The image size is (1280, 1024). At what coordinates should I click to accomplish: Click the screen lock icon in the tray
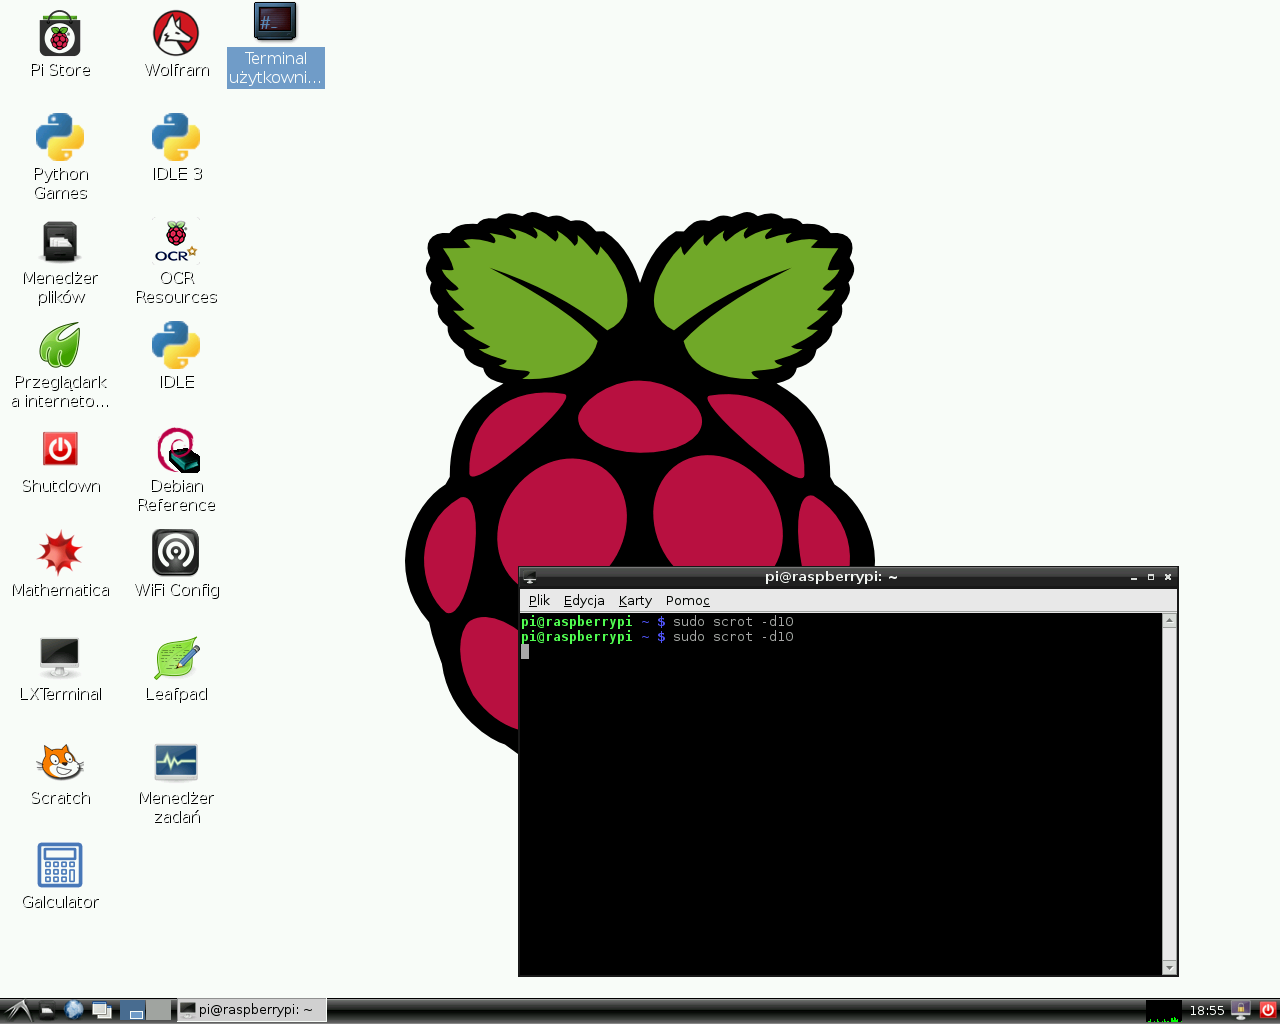click(x=1241, y=1010)
